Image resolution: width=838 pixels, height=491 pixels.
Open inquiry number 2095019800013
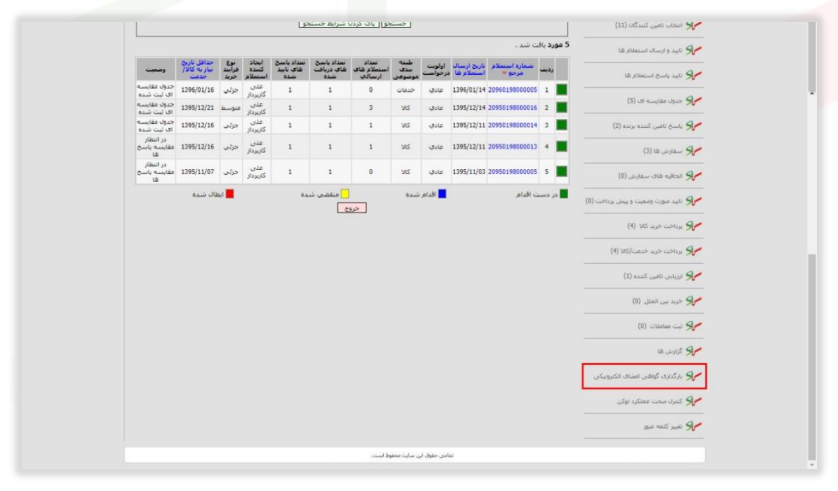click(513, 146)
